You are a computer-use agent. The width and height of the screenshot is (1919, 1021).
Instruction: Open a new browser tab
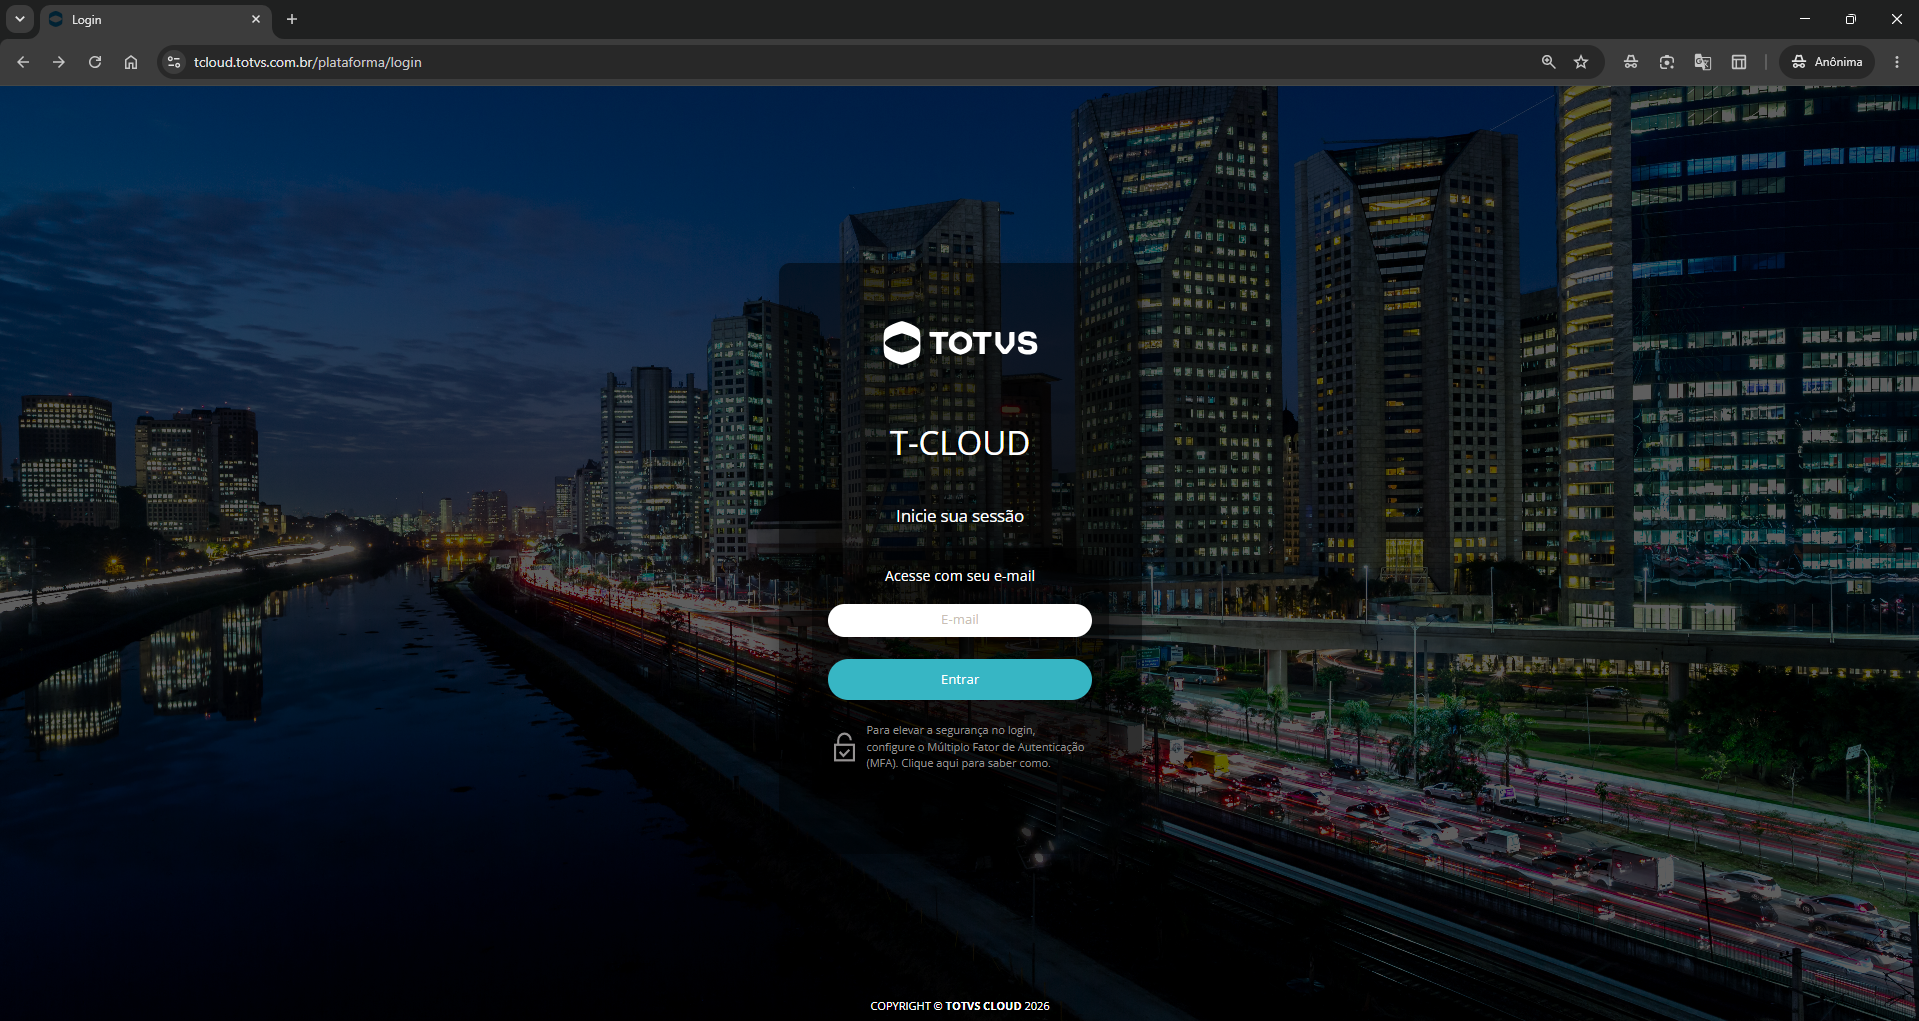[292, 19]
